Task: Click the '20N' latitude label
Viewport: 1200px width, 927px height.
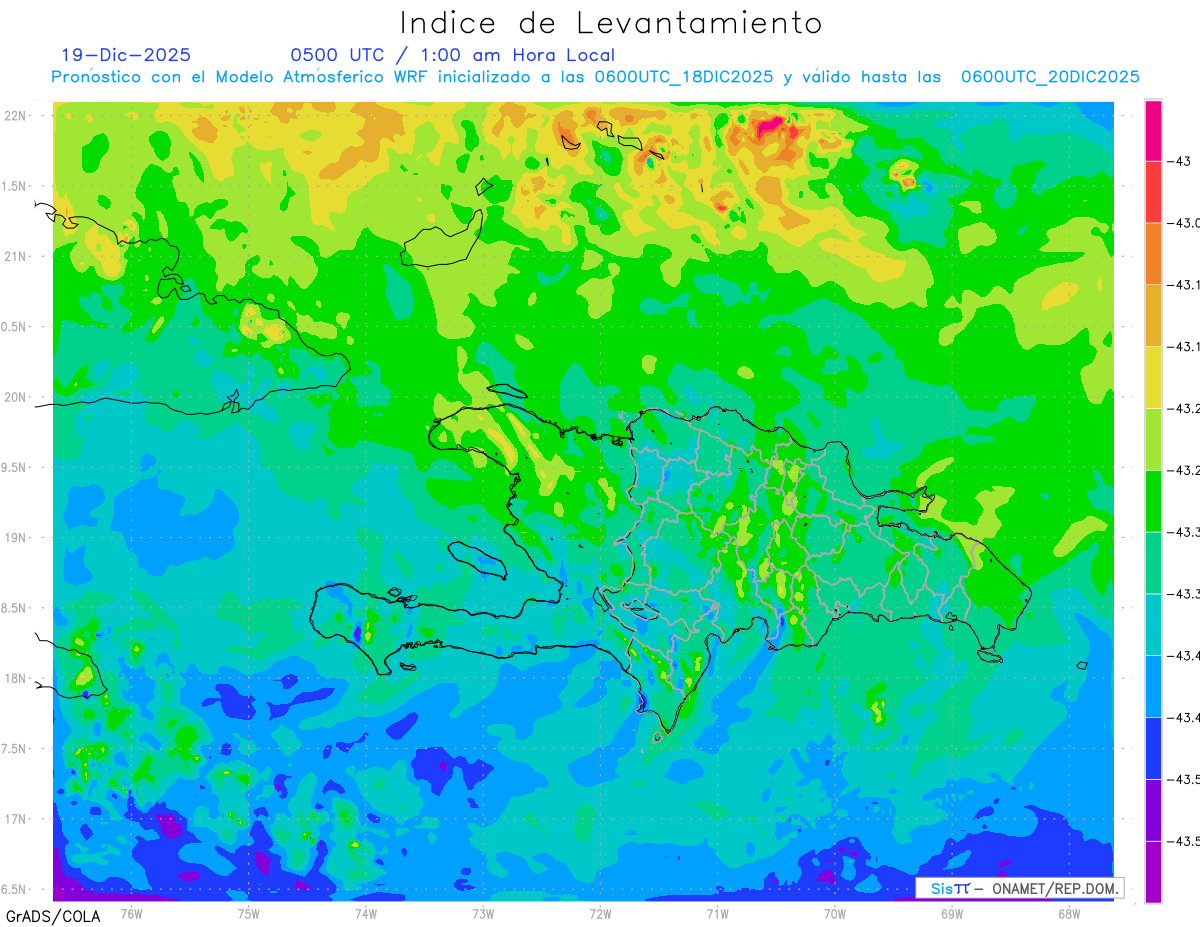Action: pyautogui.click(x=17, y=397)
